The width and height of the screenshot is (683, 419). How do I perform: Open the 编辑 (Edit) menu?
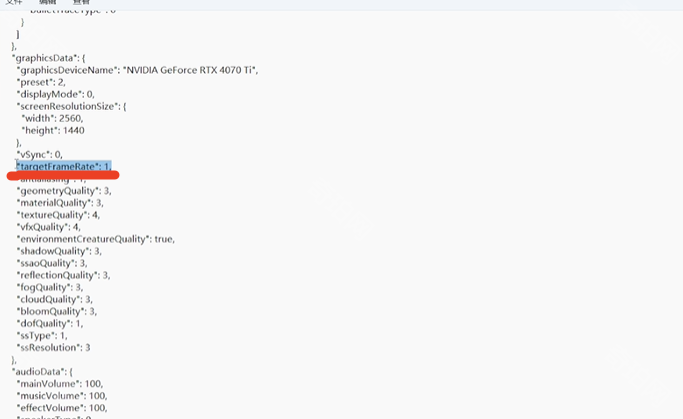pos(47,3)
